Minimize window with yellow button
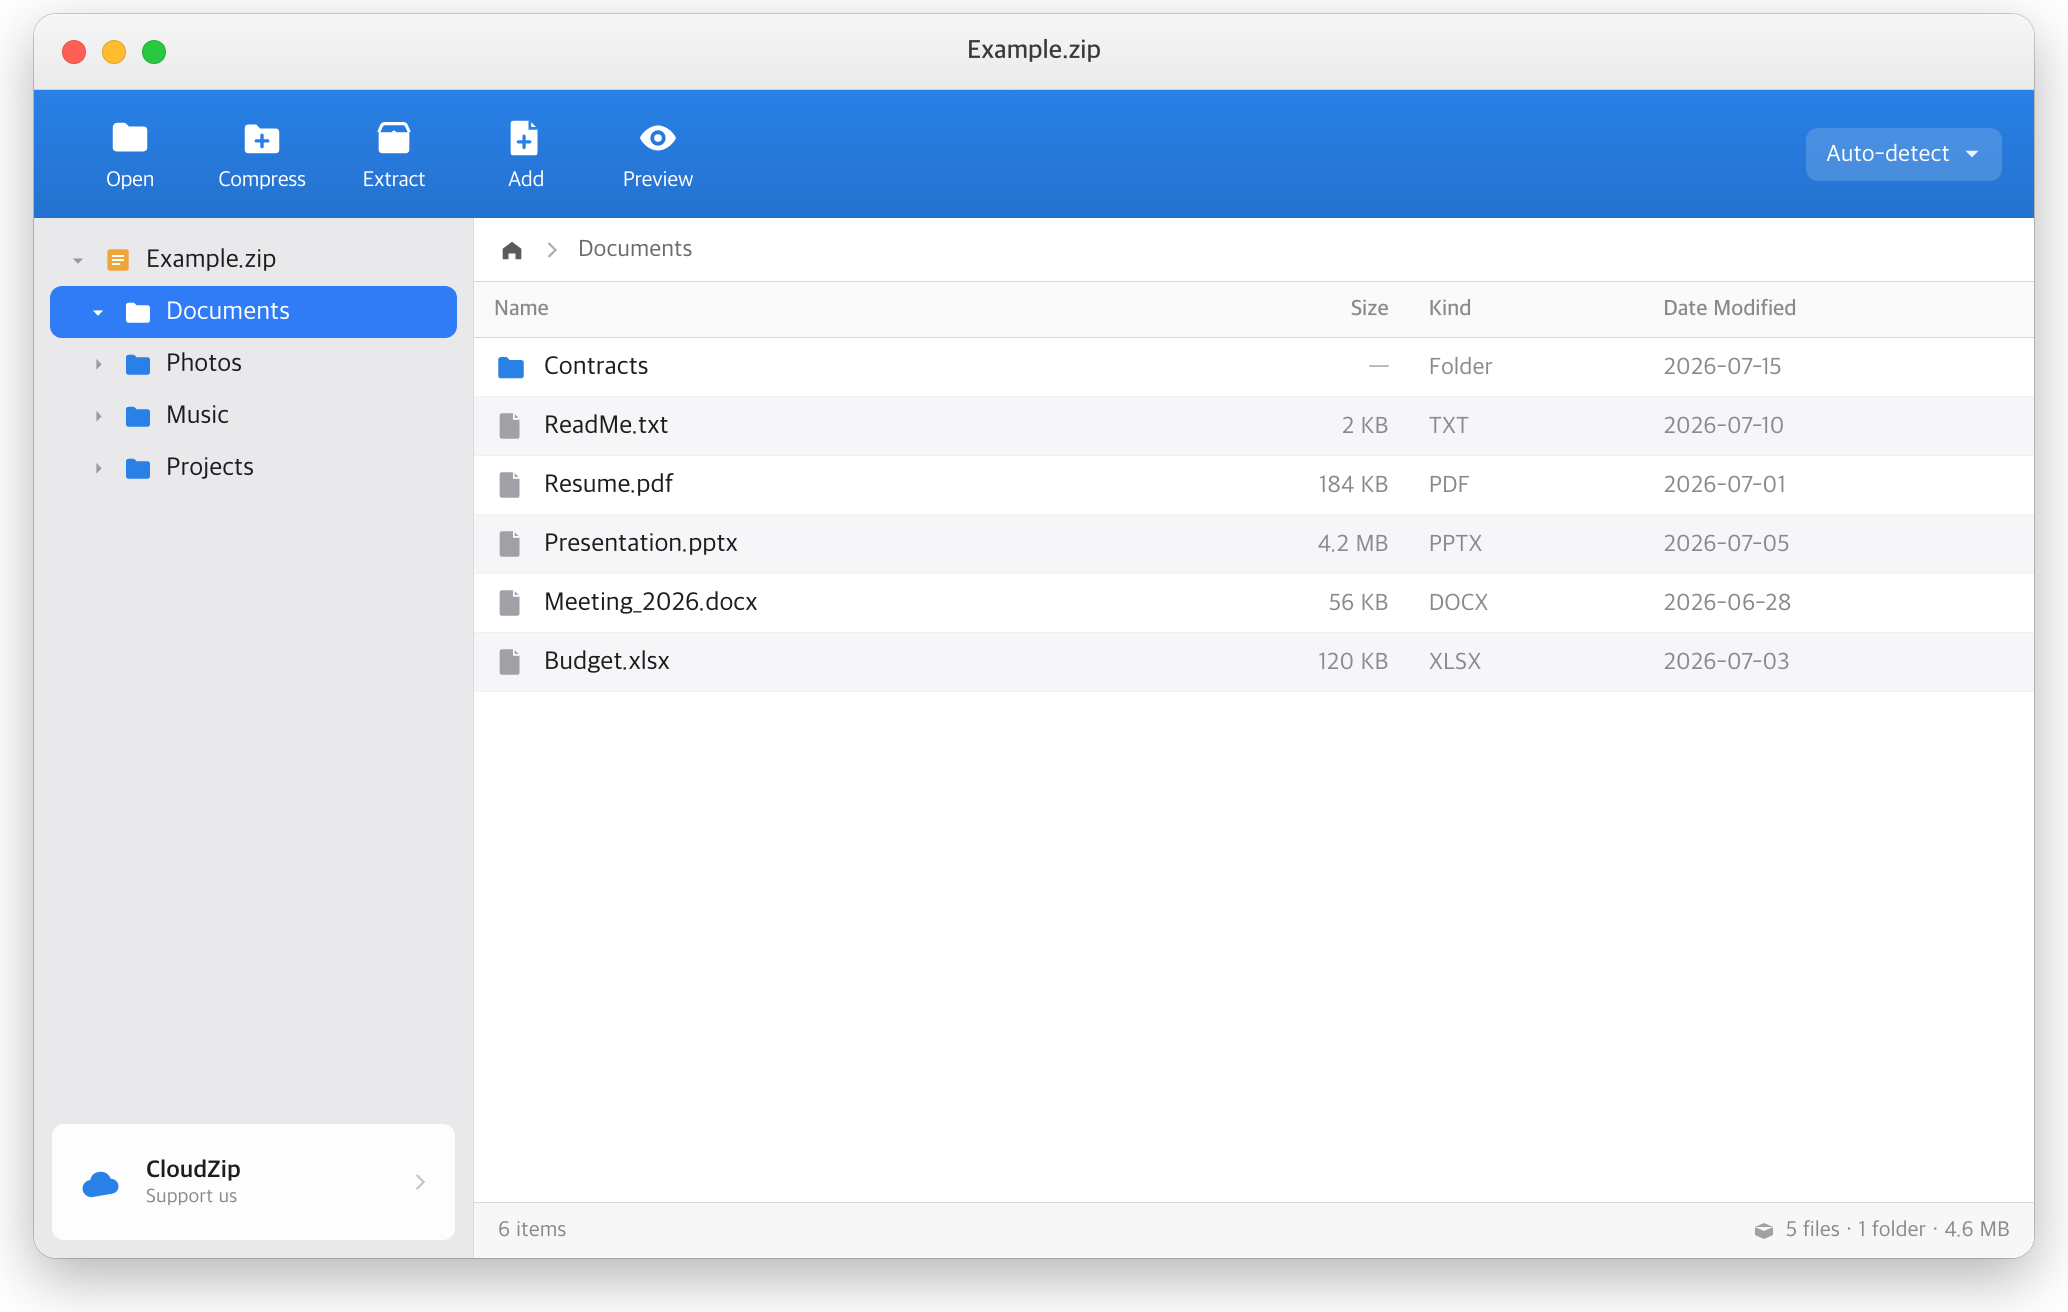The image size is (2068, 1312). coord(114,51)
